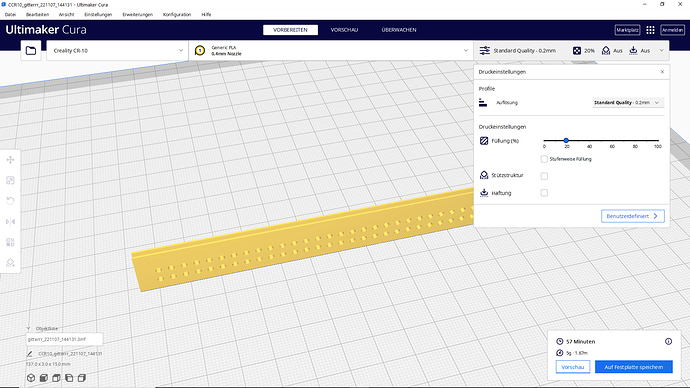Click the Füllung infill icon in panel
Image resolution: width=690 pixels, height=388 pixels.
coord(484,141)
